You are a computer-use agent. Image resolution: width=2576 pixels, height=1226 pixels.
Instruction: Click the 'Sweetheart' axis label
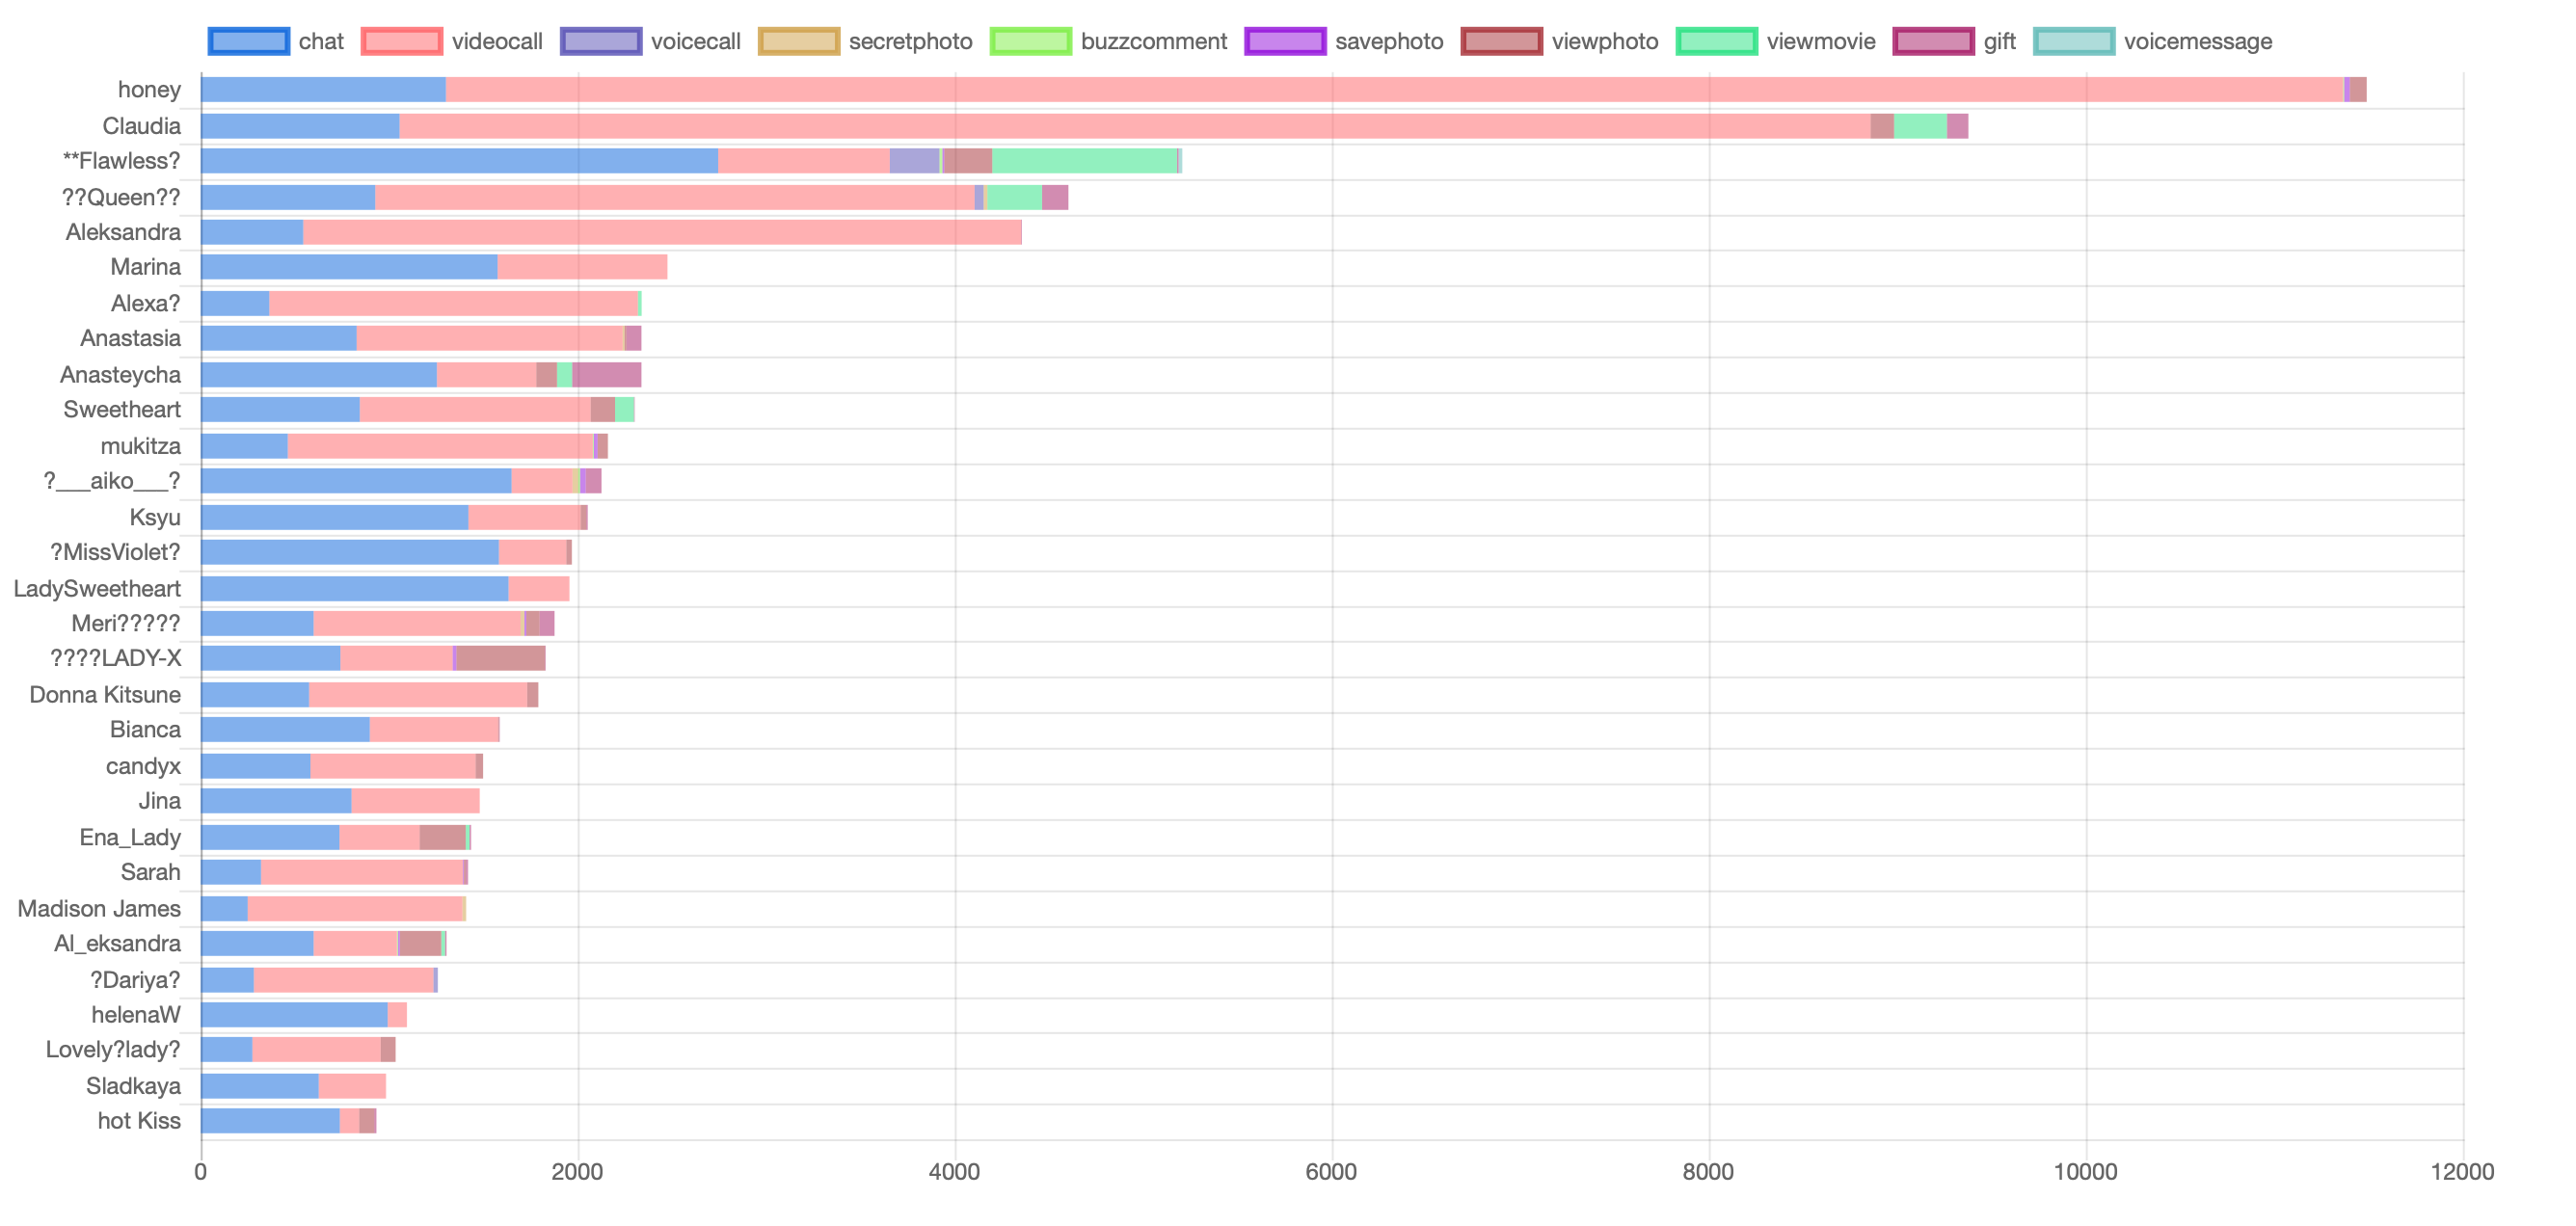[x=123, y=410]
